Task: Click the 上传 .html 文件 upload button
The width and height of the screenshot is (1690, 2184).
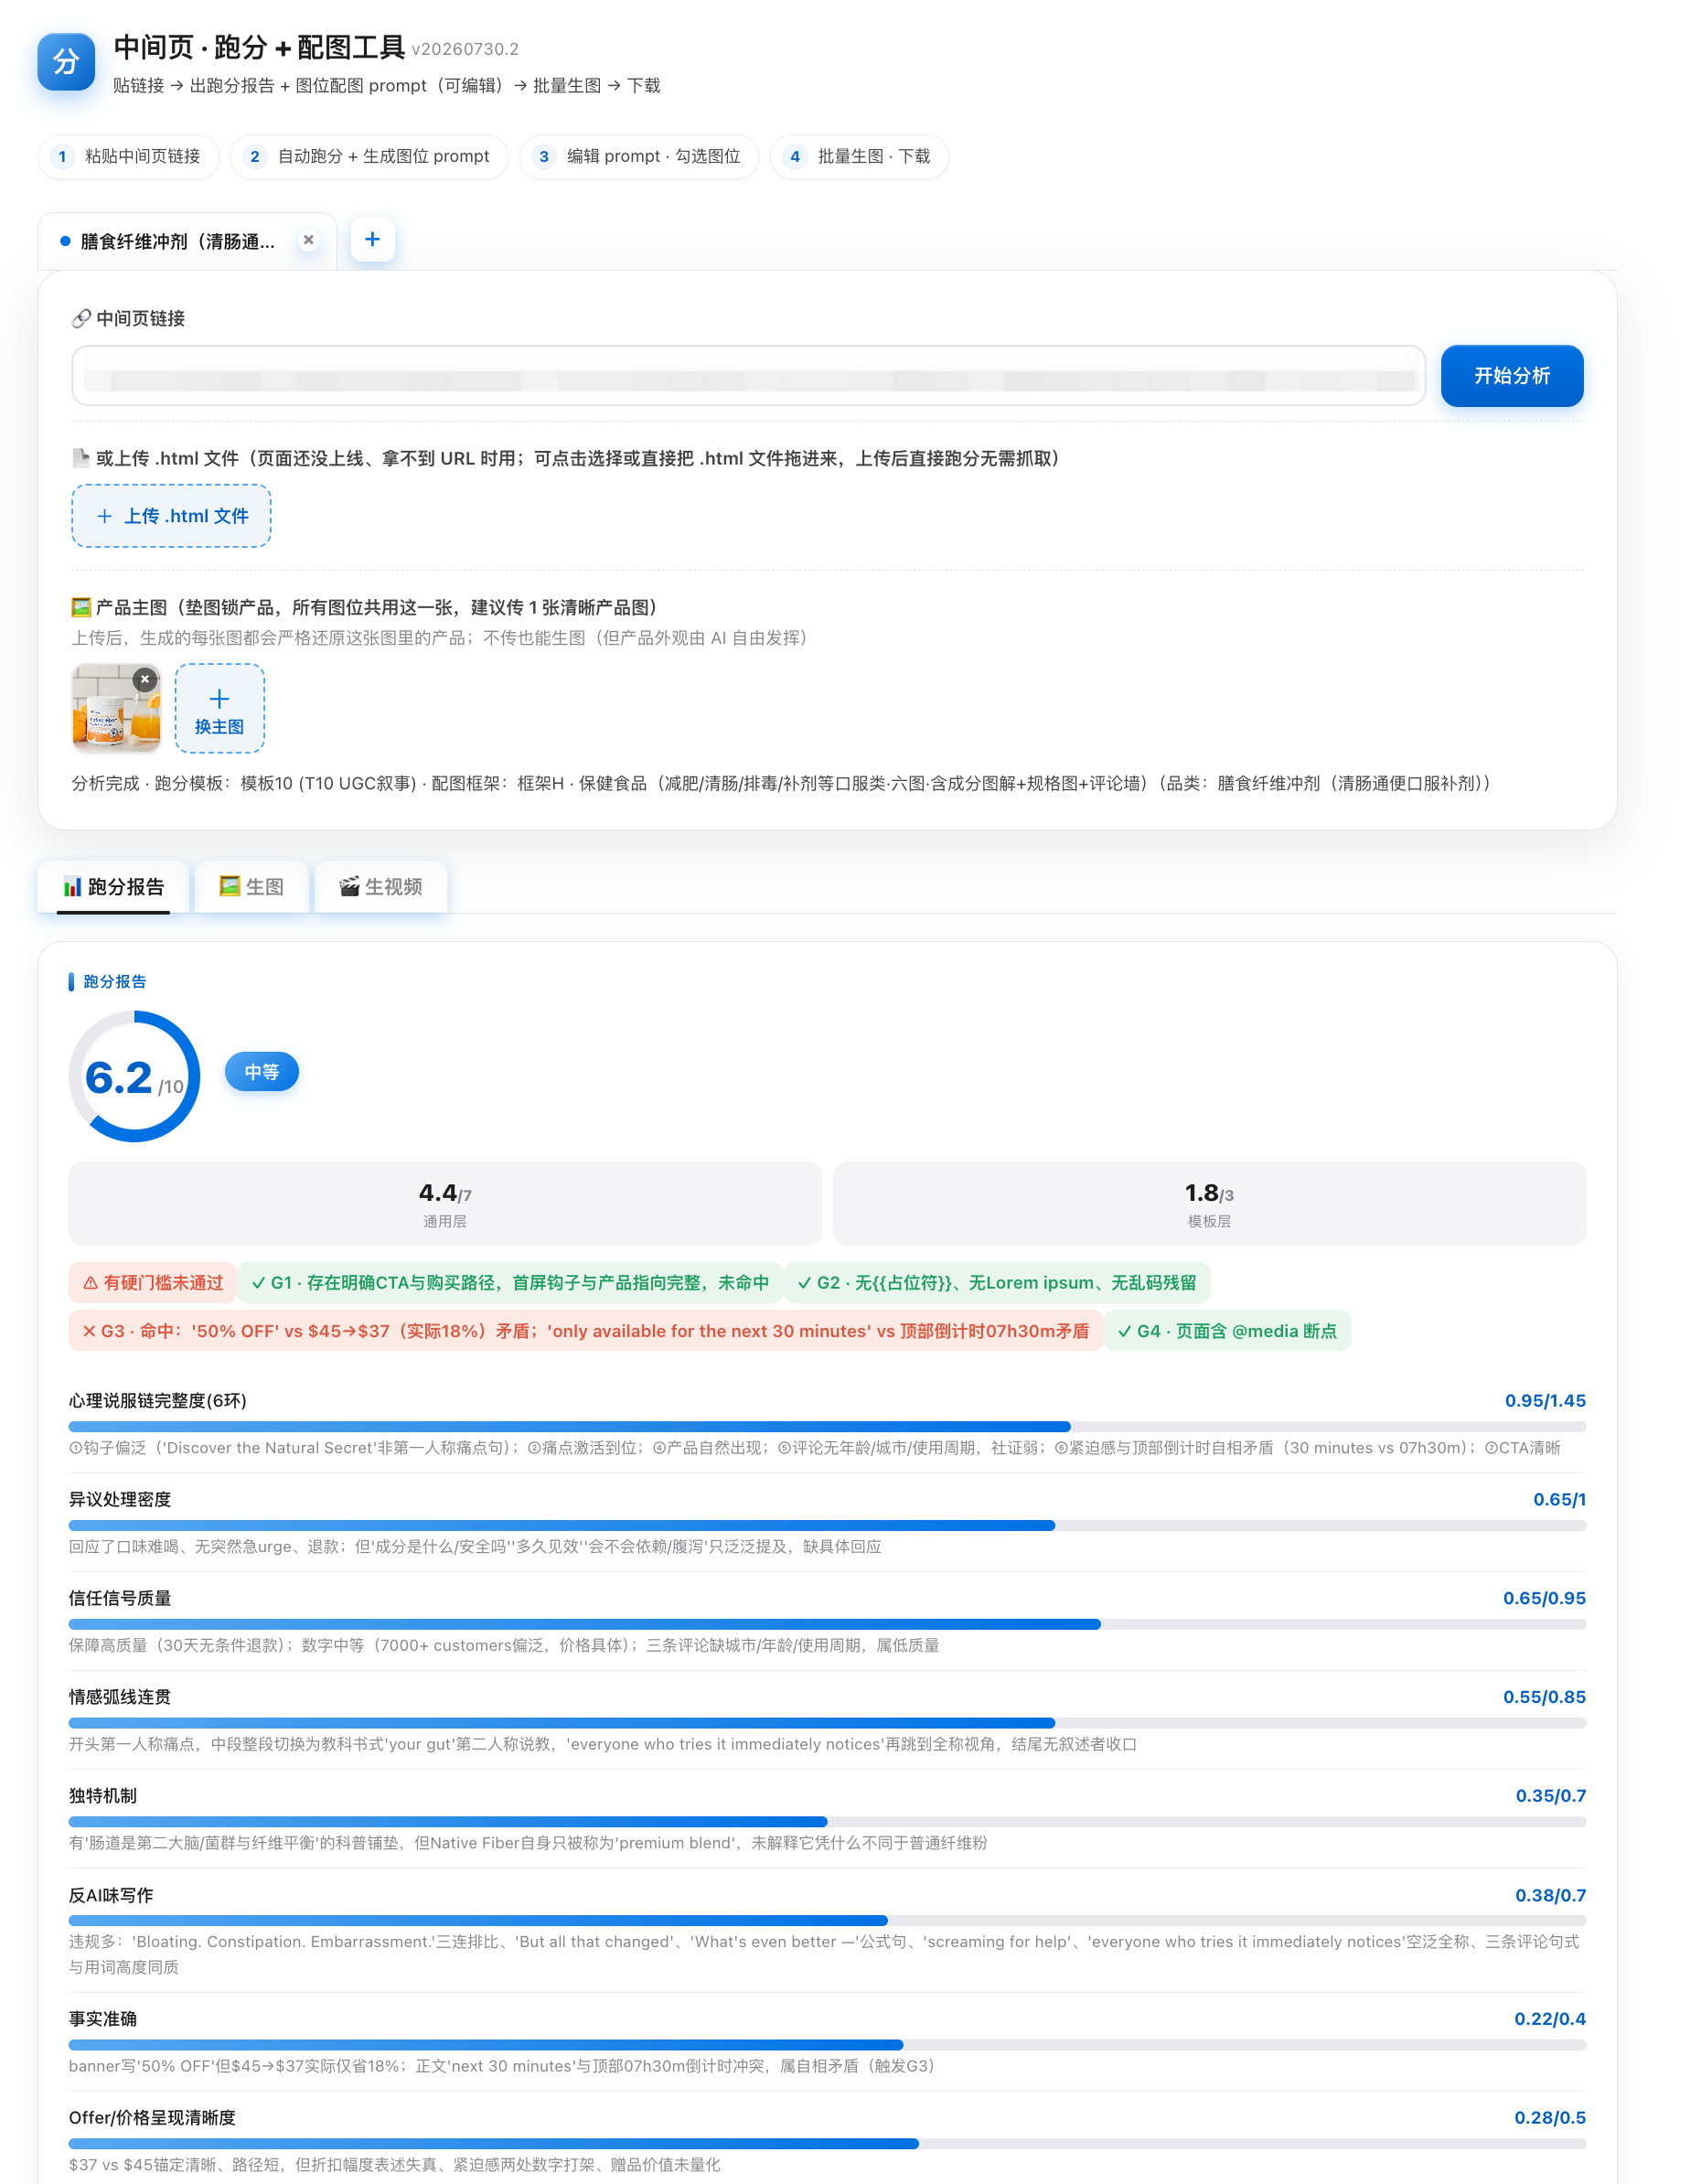Action: 171,516
